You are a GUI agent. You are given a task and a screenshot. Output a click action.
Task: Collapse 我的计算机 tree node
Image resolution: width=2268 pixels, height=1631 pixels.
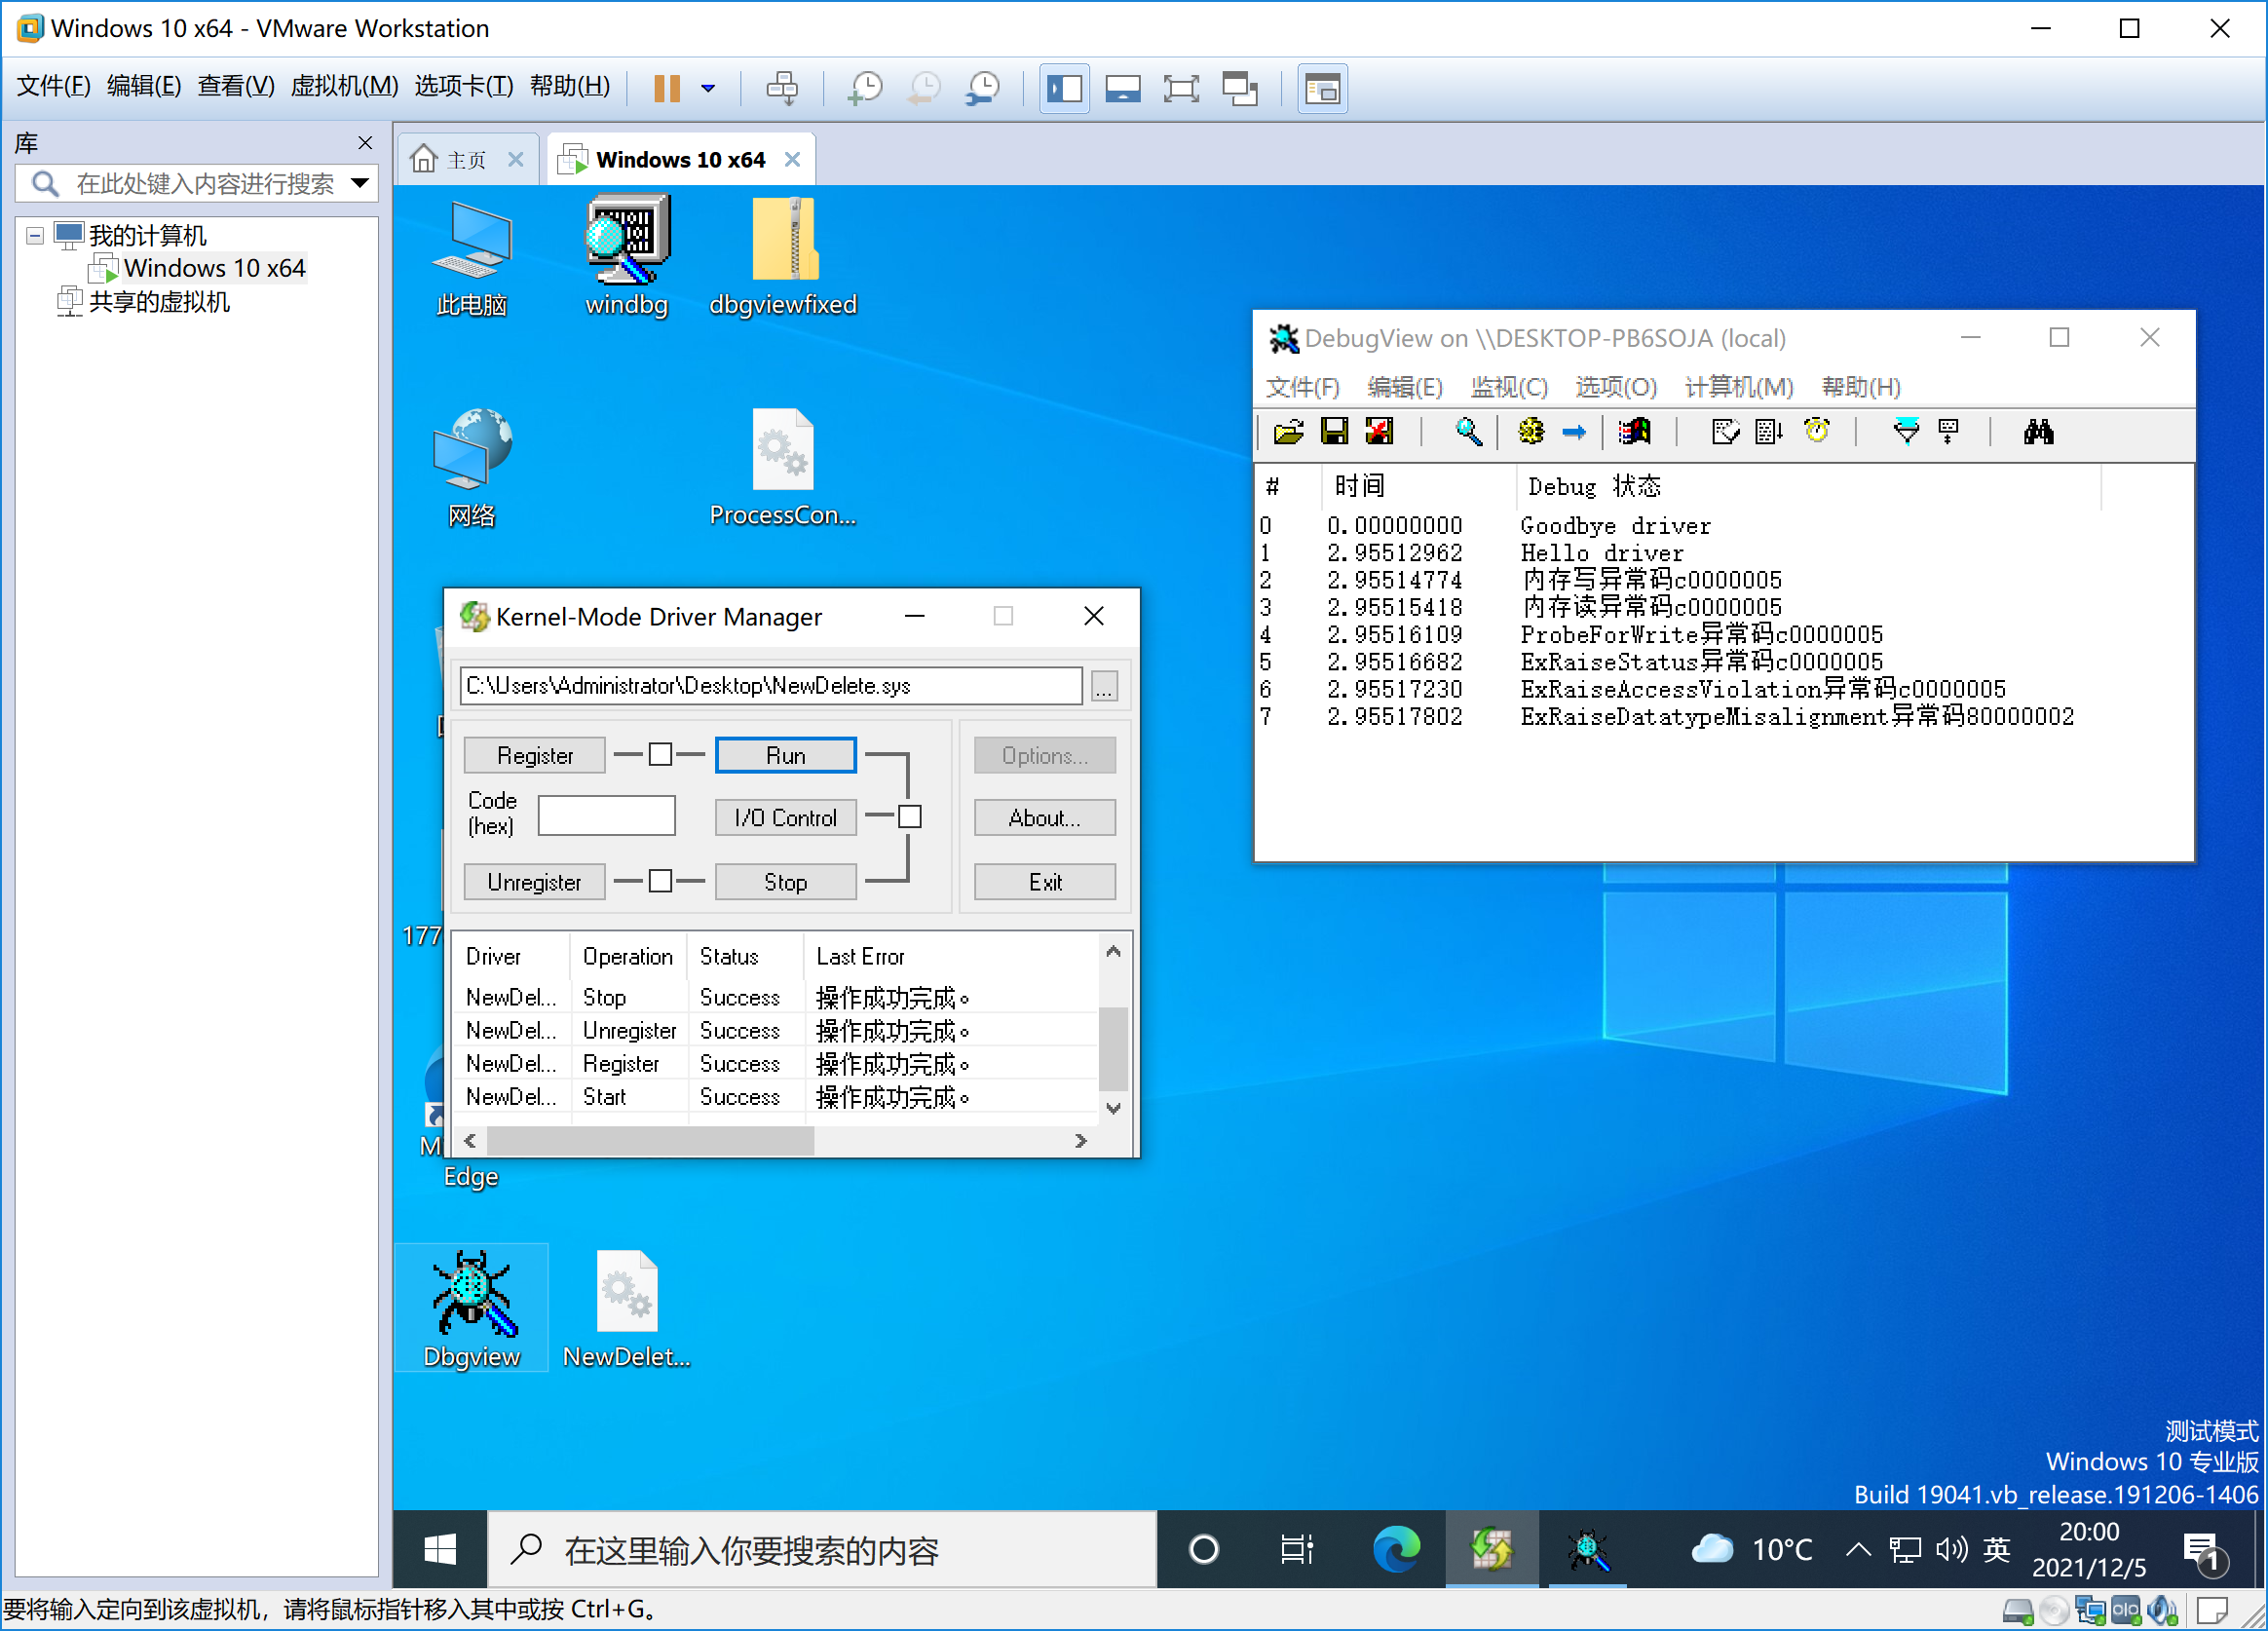[35, 236]
